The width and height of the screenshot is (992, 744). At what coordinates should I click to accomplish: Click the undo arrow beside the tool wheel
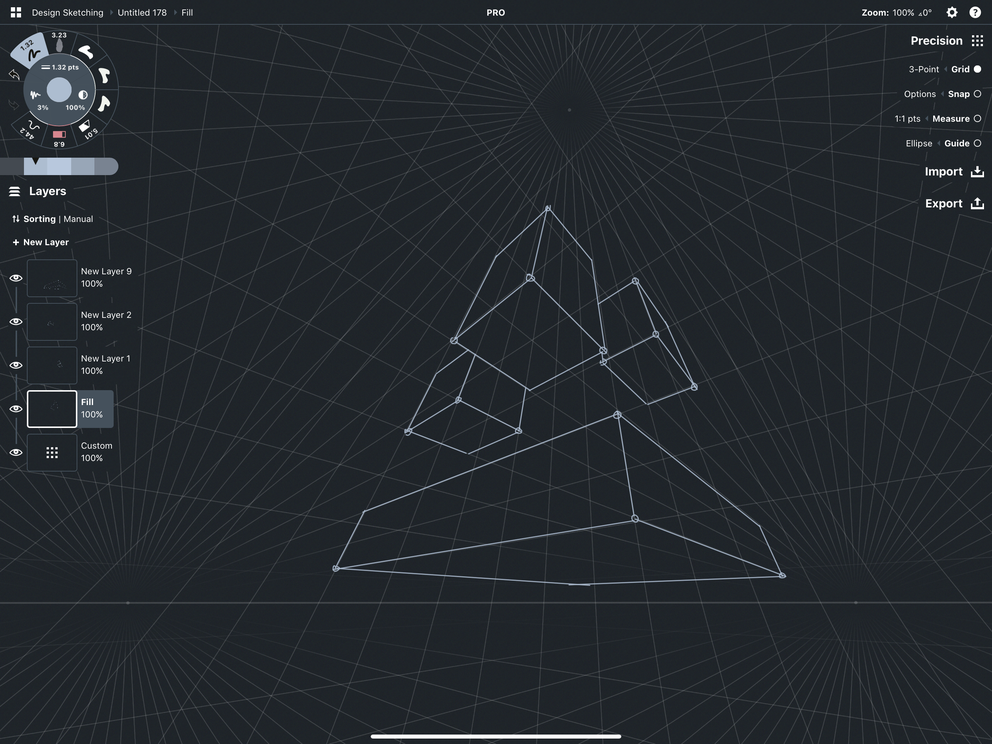coord(14,73)
